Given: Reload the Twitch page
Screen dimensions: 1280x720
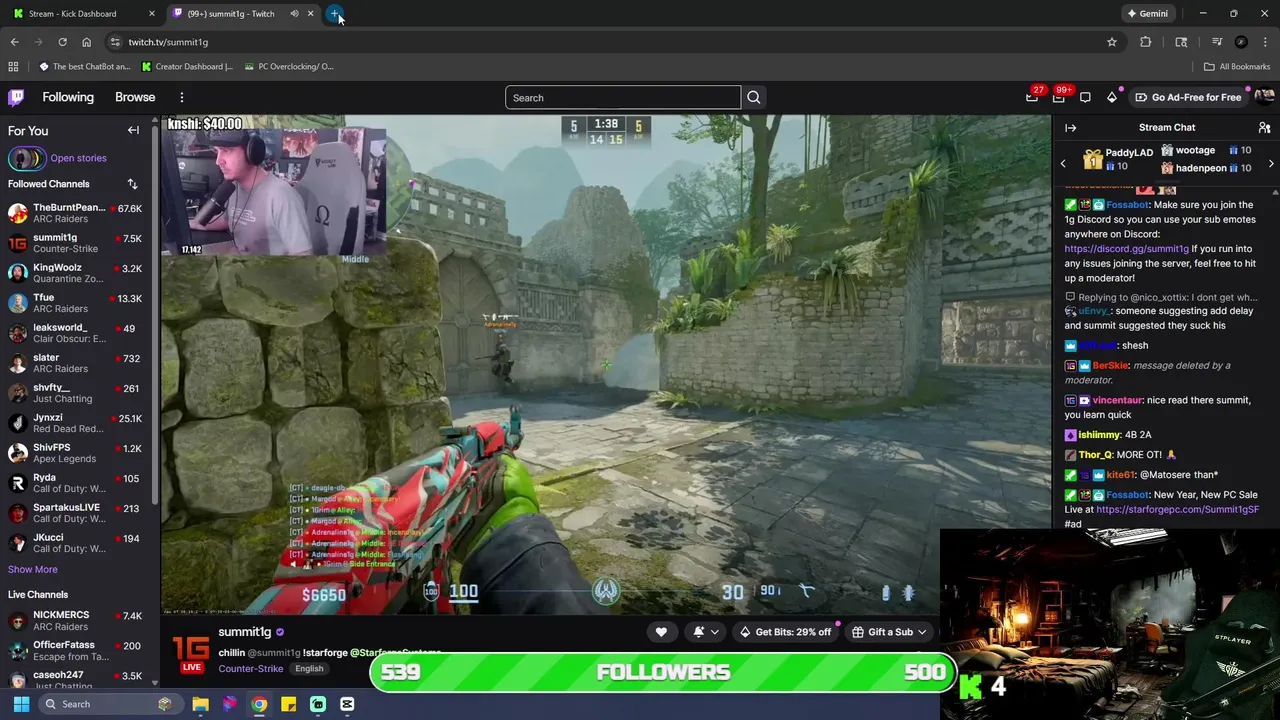Looking at the screenshot, I should click(x=62, y=42).
